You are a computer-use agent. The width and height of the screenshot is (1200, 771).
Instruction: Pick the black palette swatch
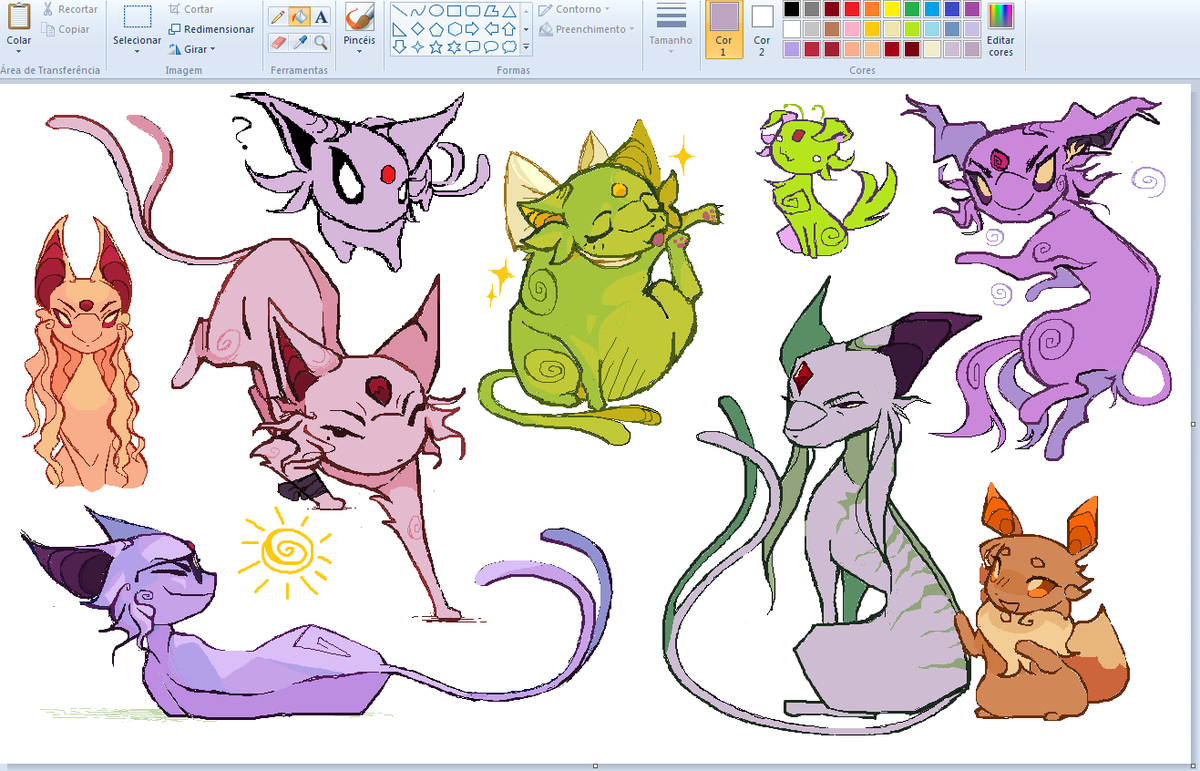click(x=792, y=9)
